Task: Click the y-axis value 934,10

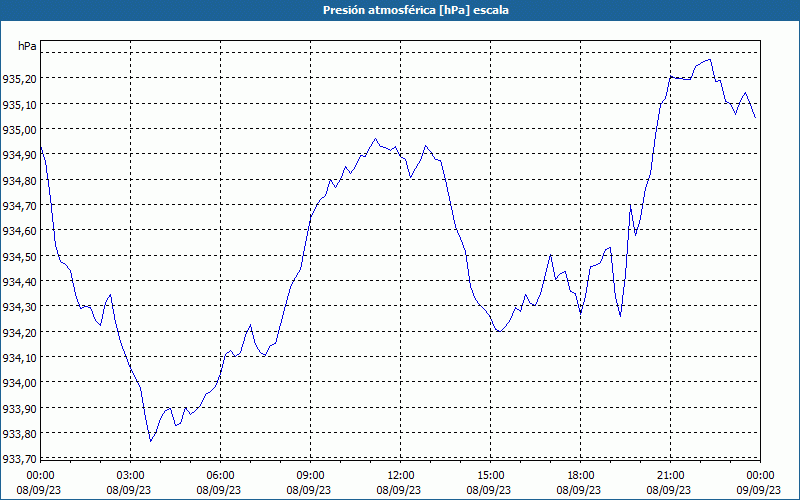Action: coord(19,357)
